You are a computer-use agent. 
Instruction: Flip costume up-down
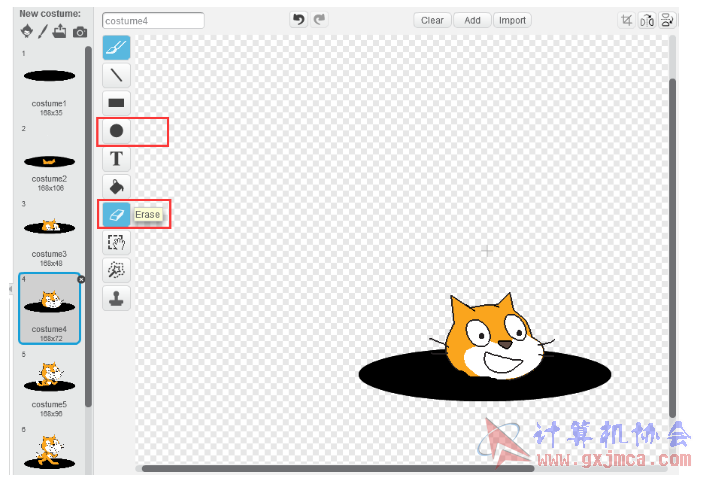pos(667,20)
